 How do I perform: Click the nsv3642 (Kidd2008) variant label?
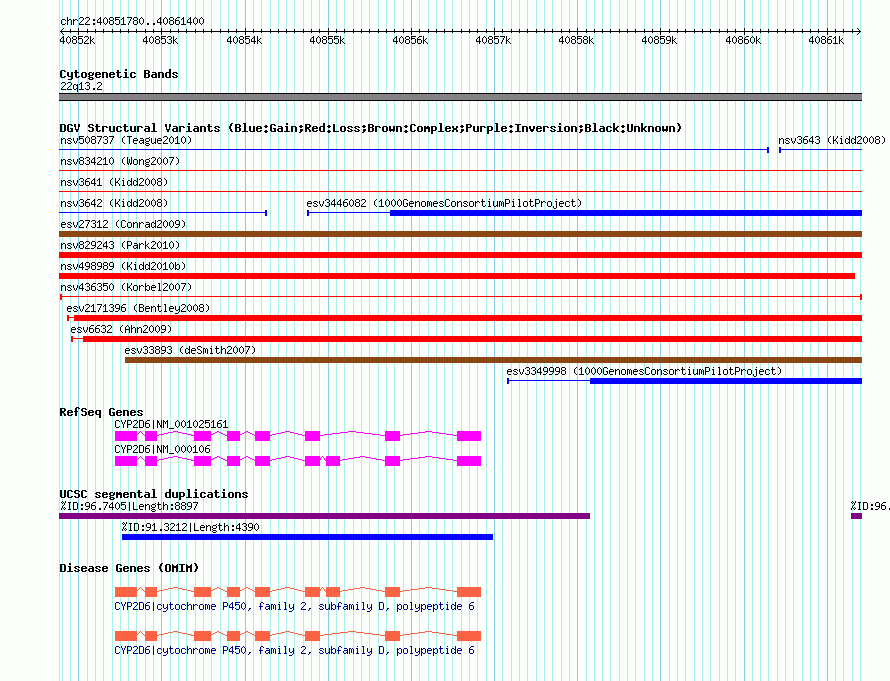[114, 203]
